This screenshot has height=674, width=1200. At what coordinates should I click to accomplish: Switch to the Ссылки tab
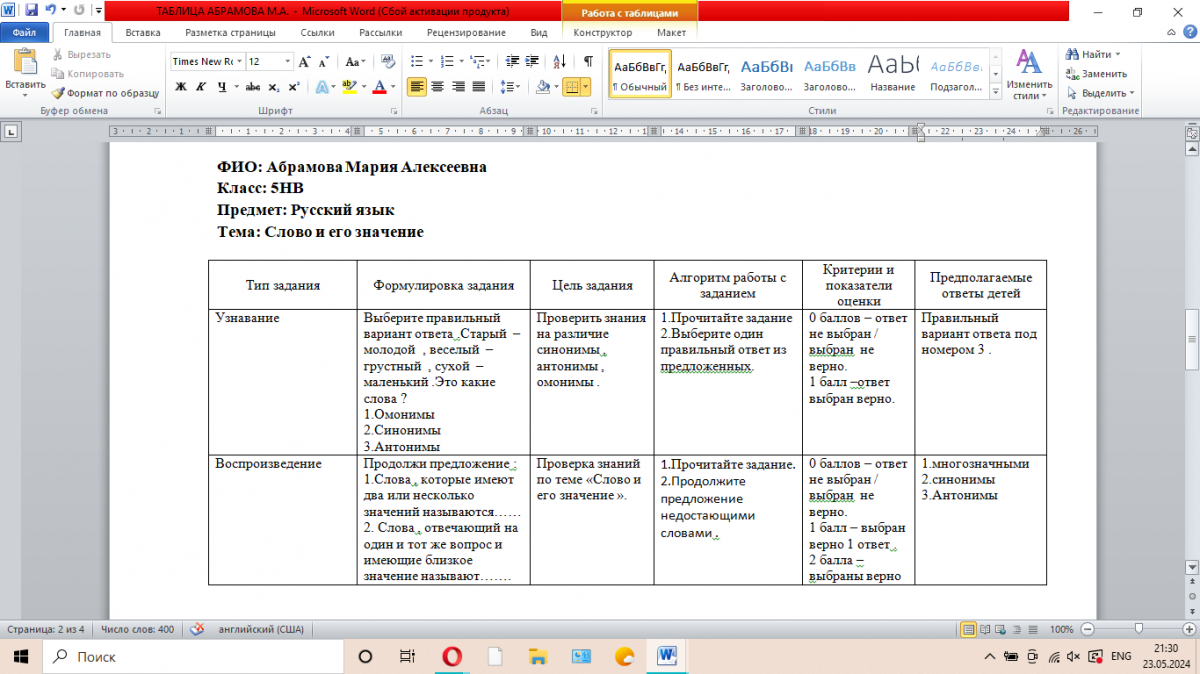tap(317, 33)
